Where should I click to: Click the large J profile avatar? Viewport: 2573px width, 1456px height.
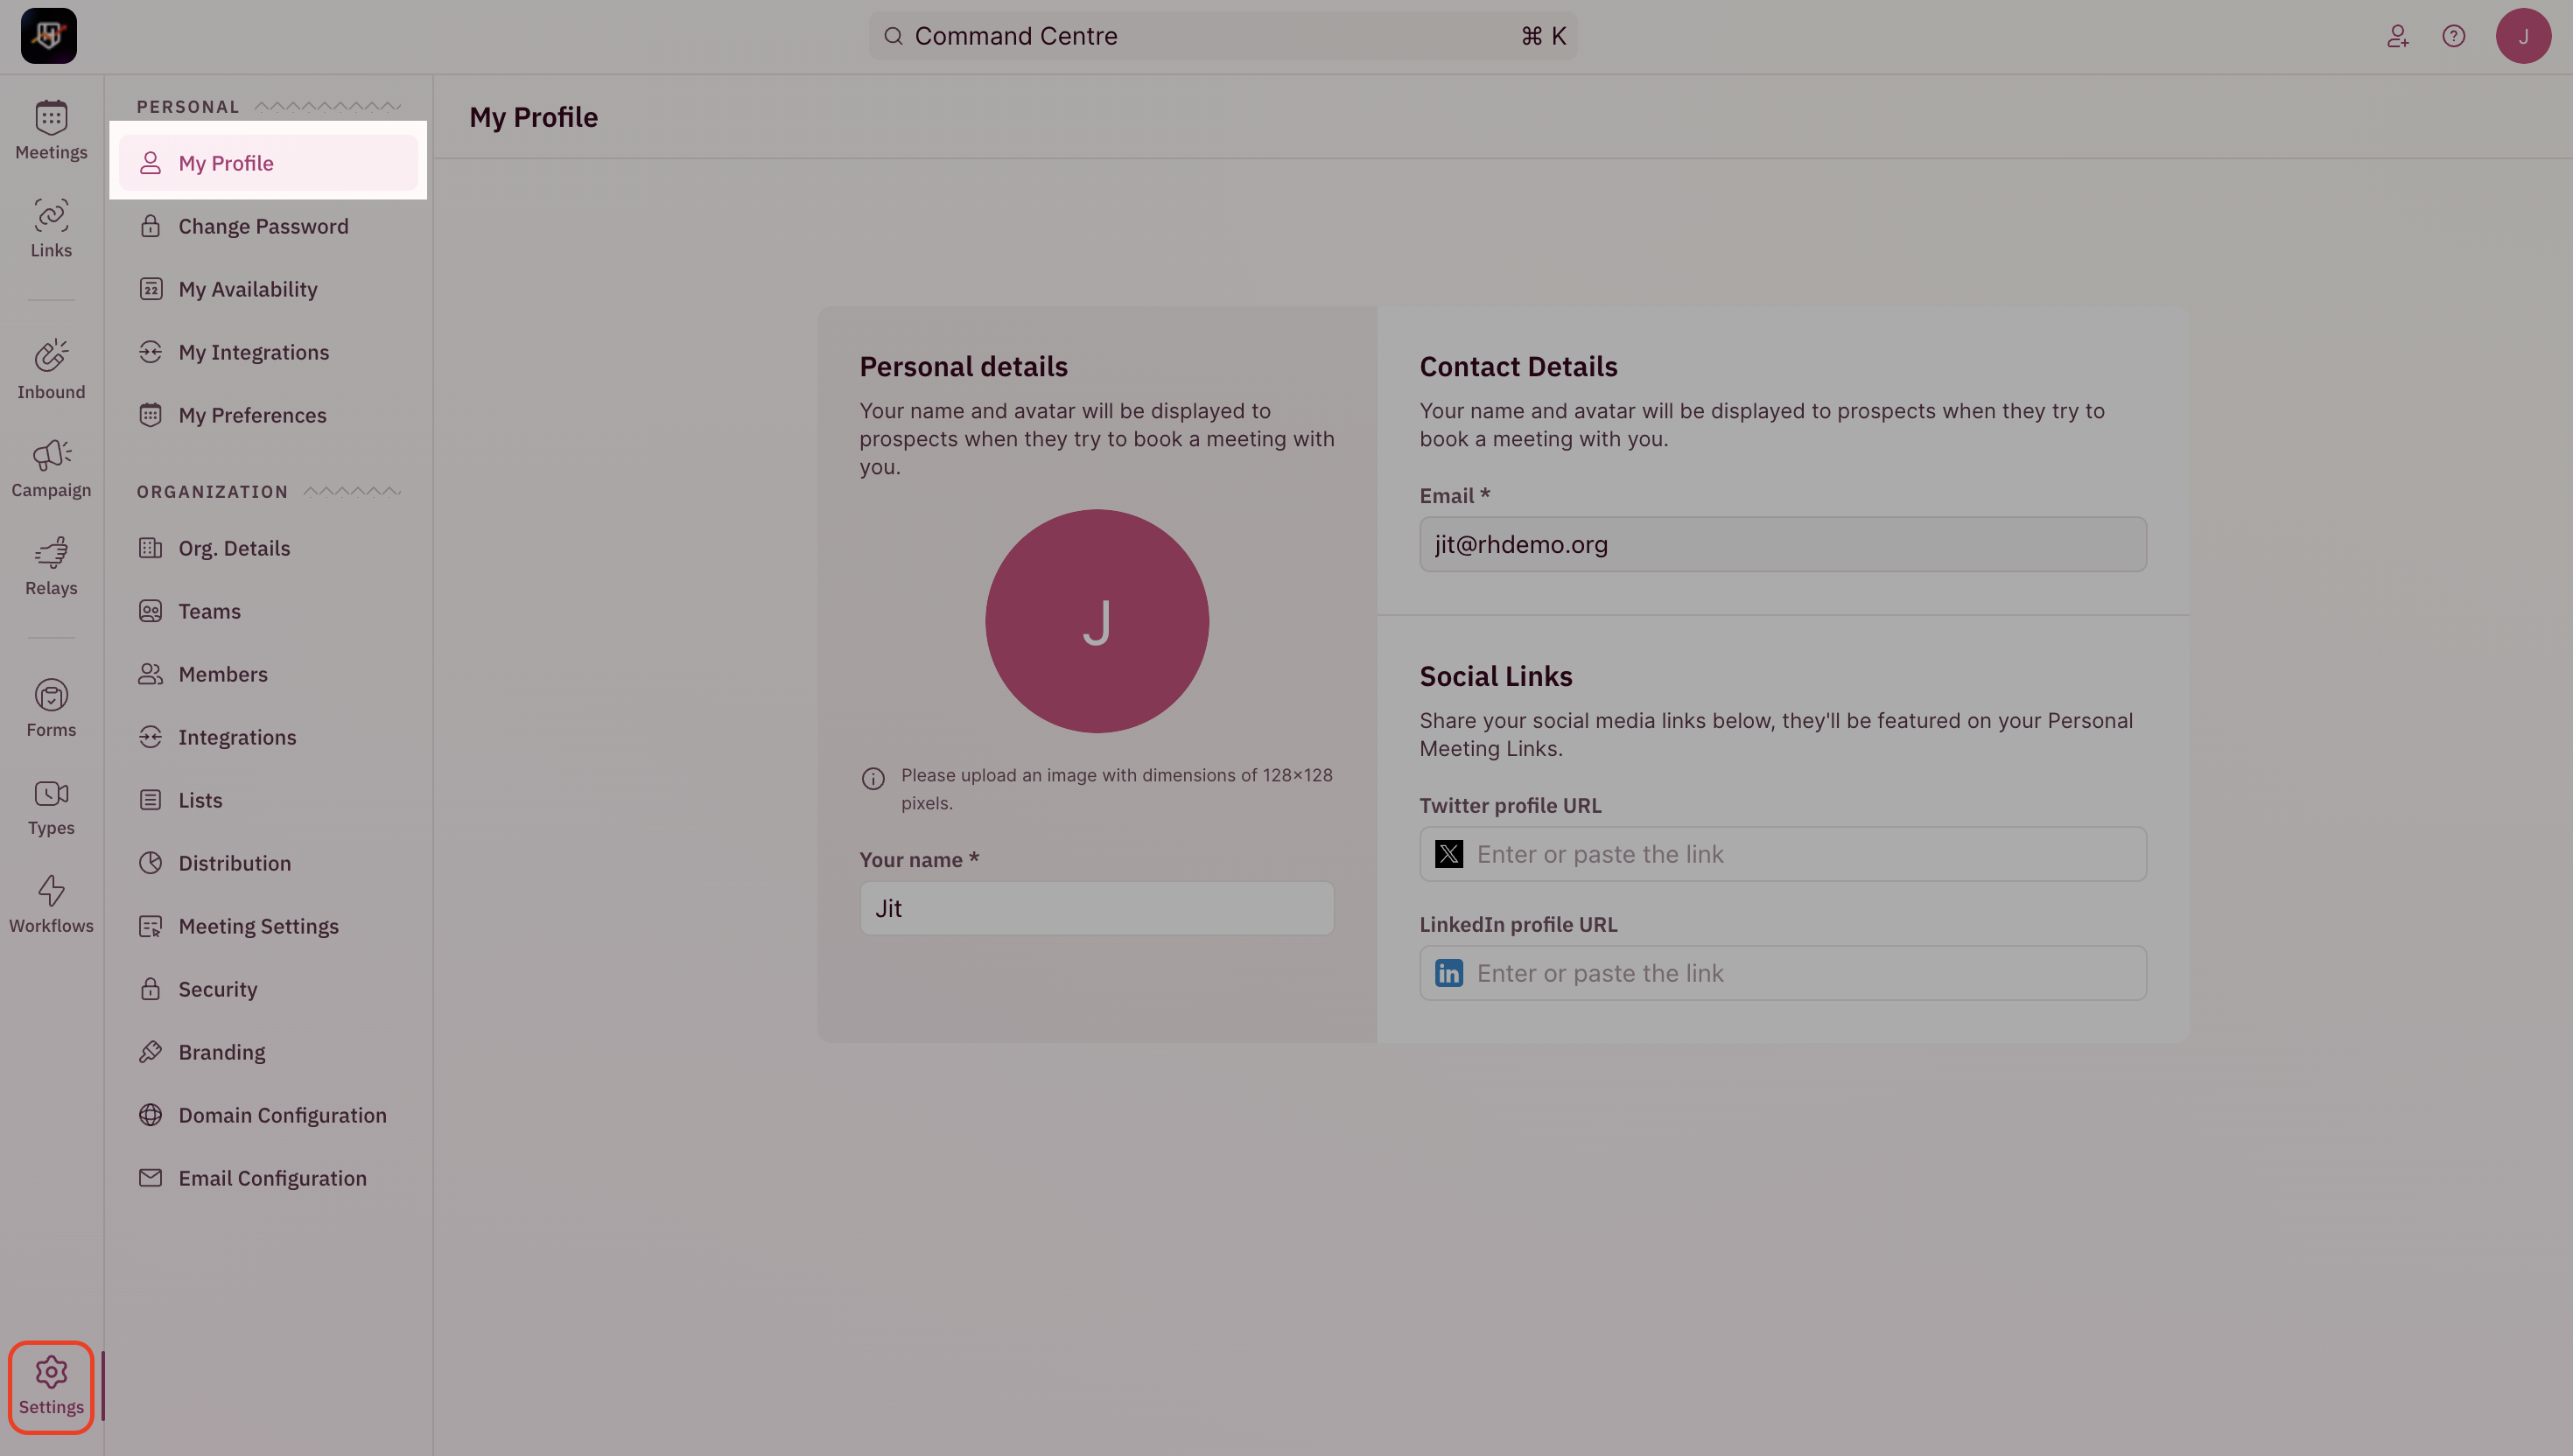(x=1097, y=621)
